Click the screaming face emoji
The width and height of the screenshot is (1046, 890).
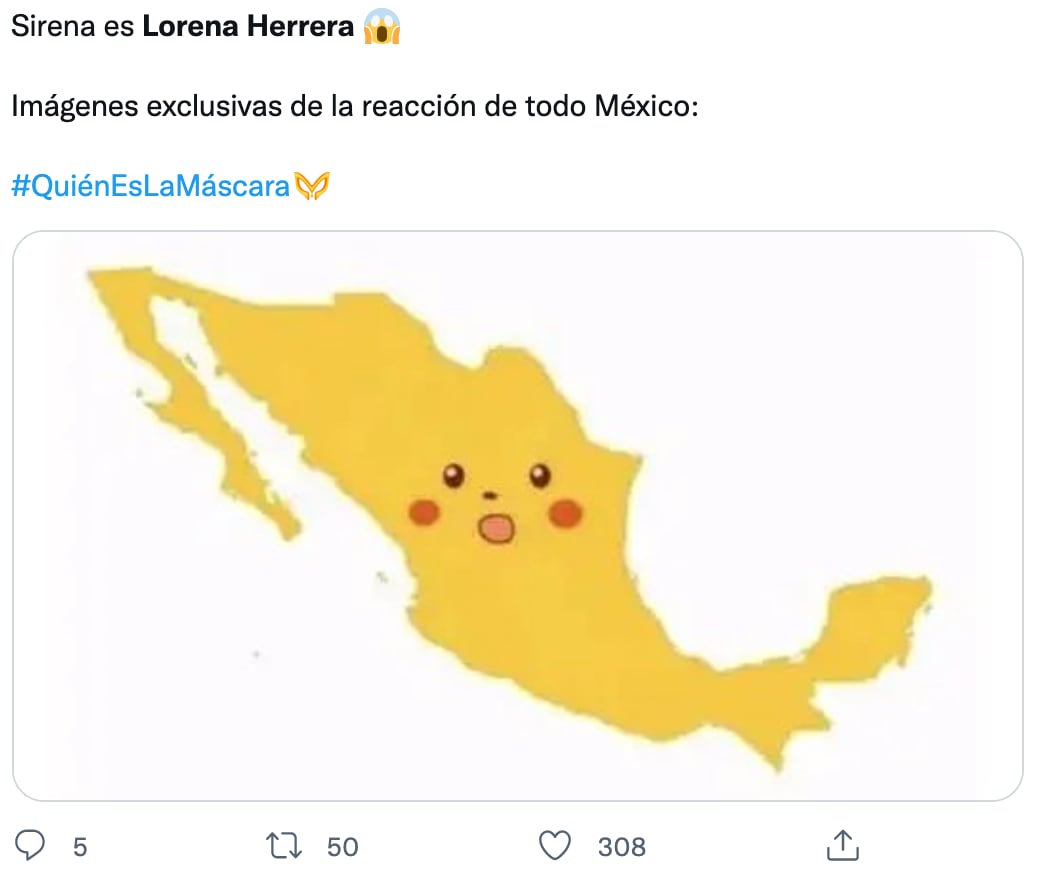click(382, 27)
